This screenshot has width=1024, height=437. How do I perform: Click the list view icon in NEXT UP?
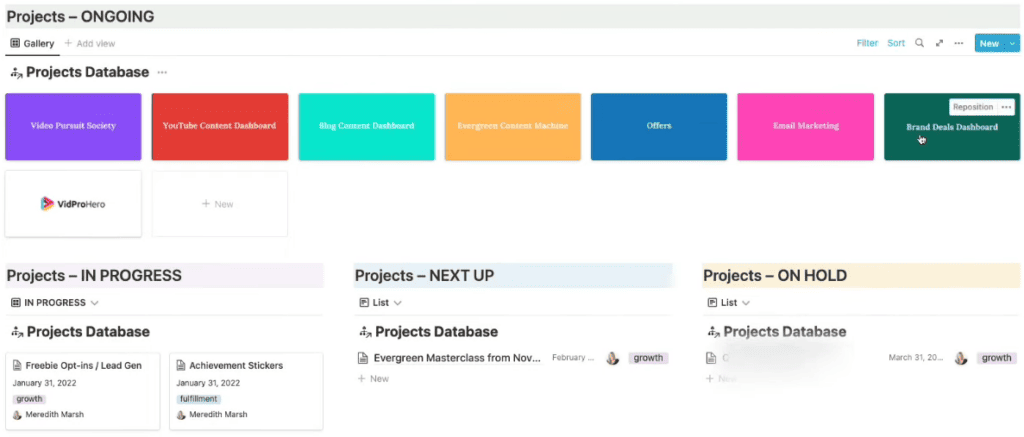tap(364, 303)
